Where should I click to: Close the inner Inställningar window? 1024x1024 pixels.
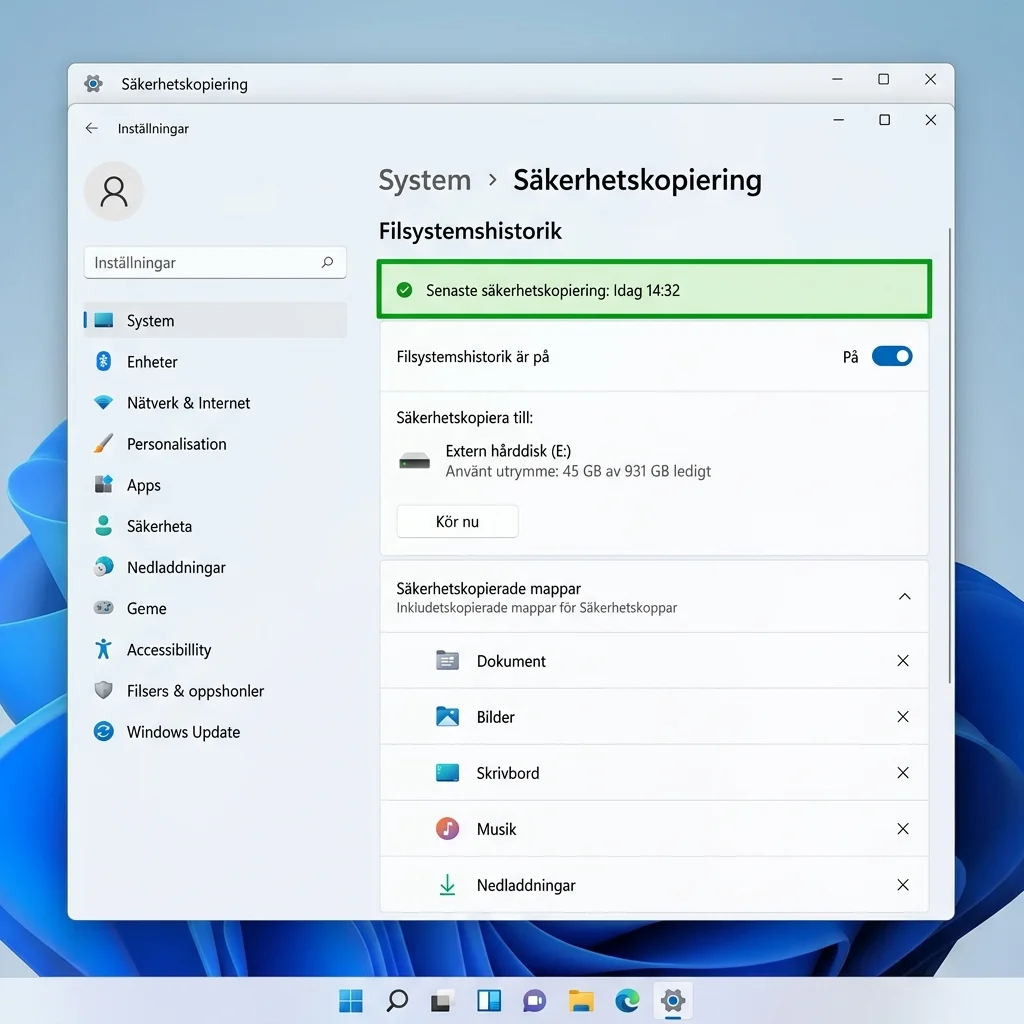point(931,120)
